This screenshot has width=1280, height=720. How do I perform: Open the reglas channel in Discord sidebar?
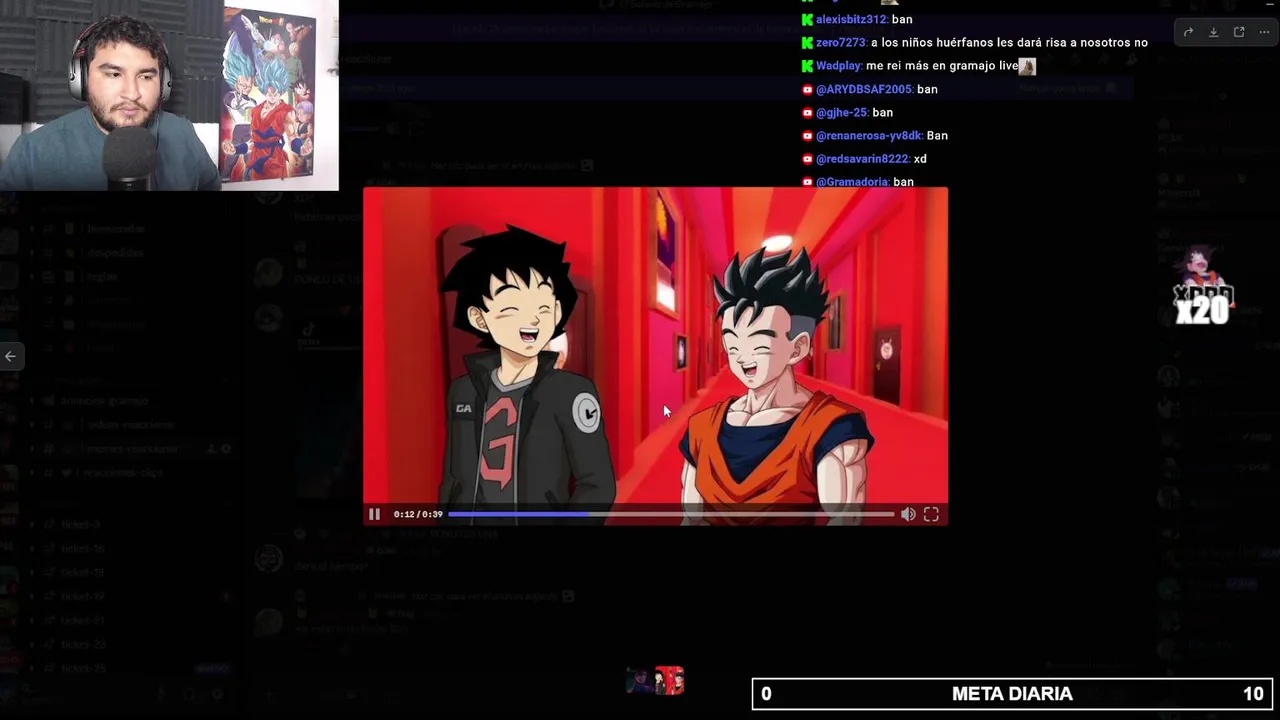click(102, 277)
